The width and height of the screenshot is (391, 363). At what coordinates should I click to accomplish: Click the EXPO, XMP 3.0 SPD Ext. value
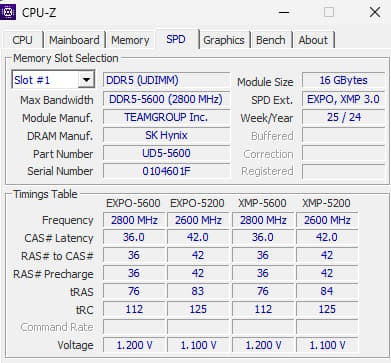[343, 99]
